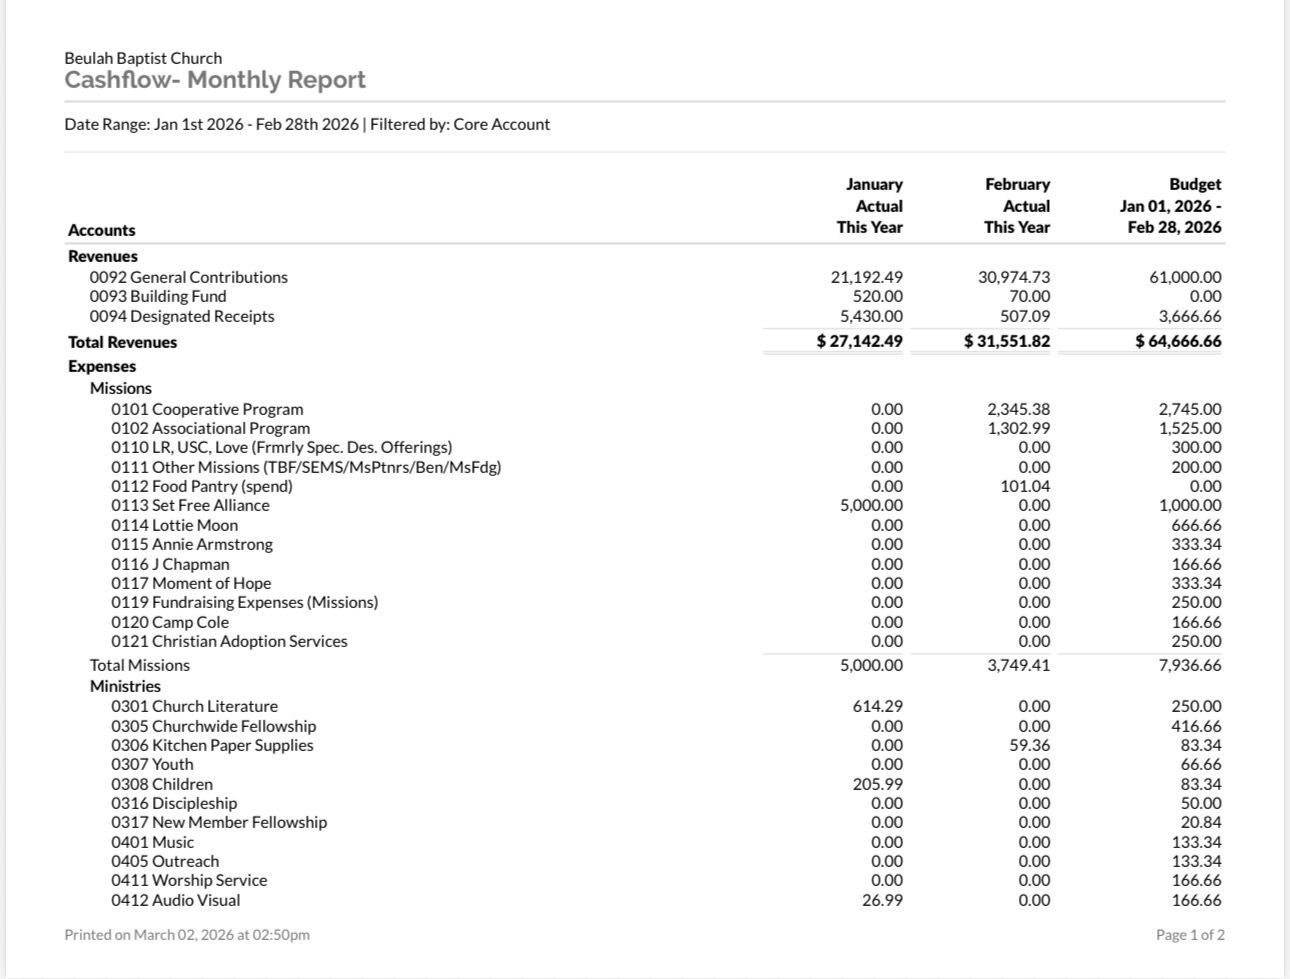Click row "0119 Fundraising Expenses (Missions)"

tap(645, 602)
